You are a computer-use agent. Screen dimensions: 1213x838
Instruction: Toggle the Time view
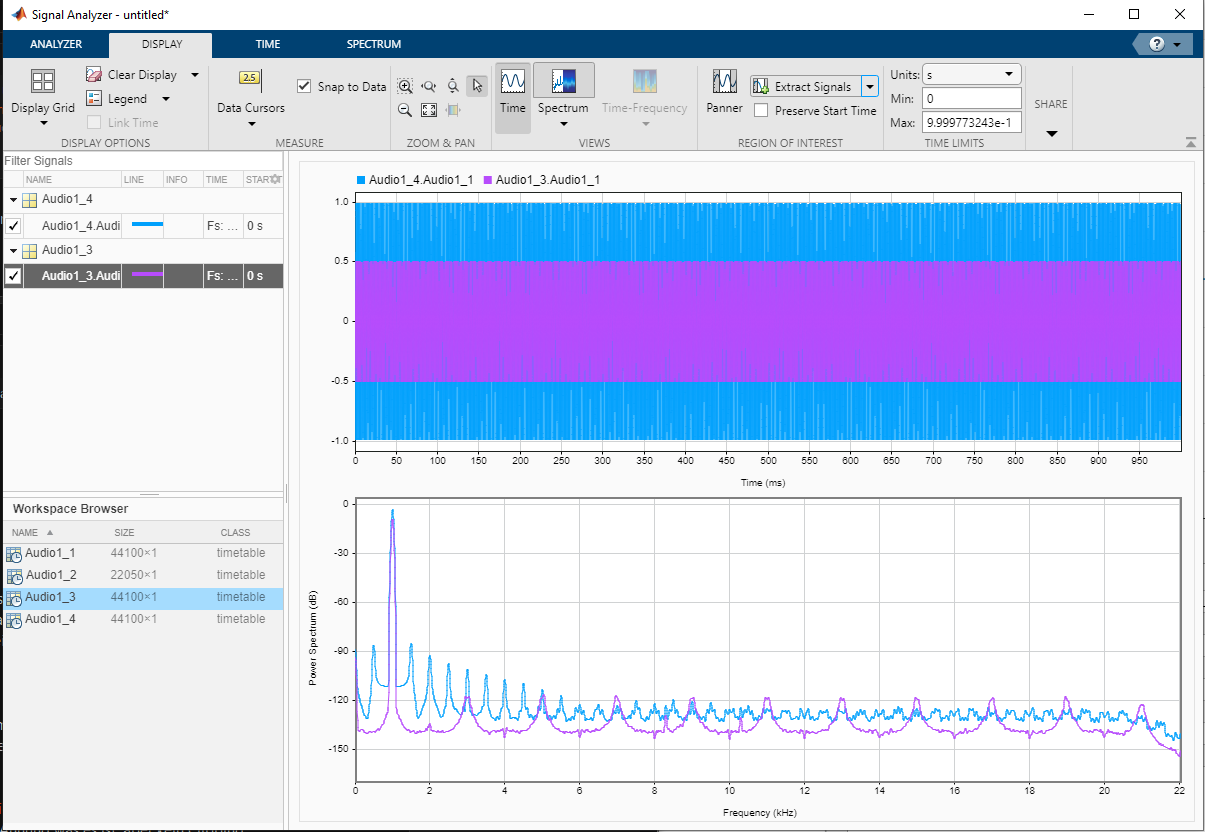point(513,97)
